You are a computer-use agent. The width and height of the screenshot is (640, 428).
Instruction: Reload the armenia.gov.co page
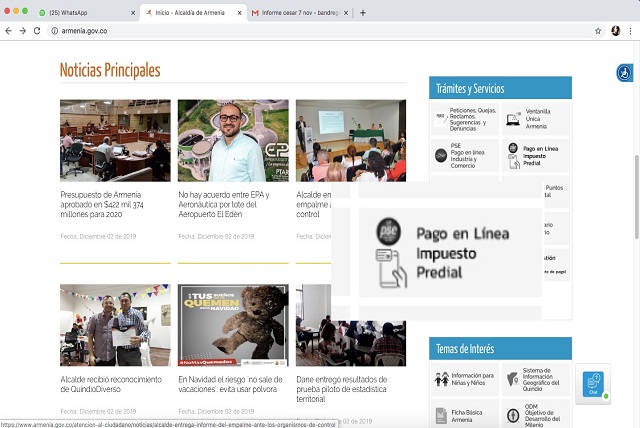37,31
